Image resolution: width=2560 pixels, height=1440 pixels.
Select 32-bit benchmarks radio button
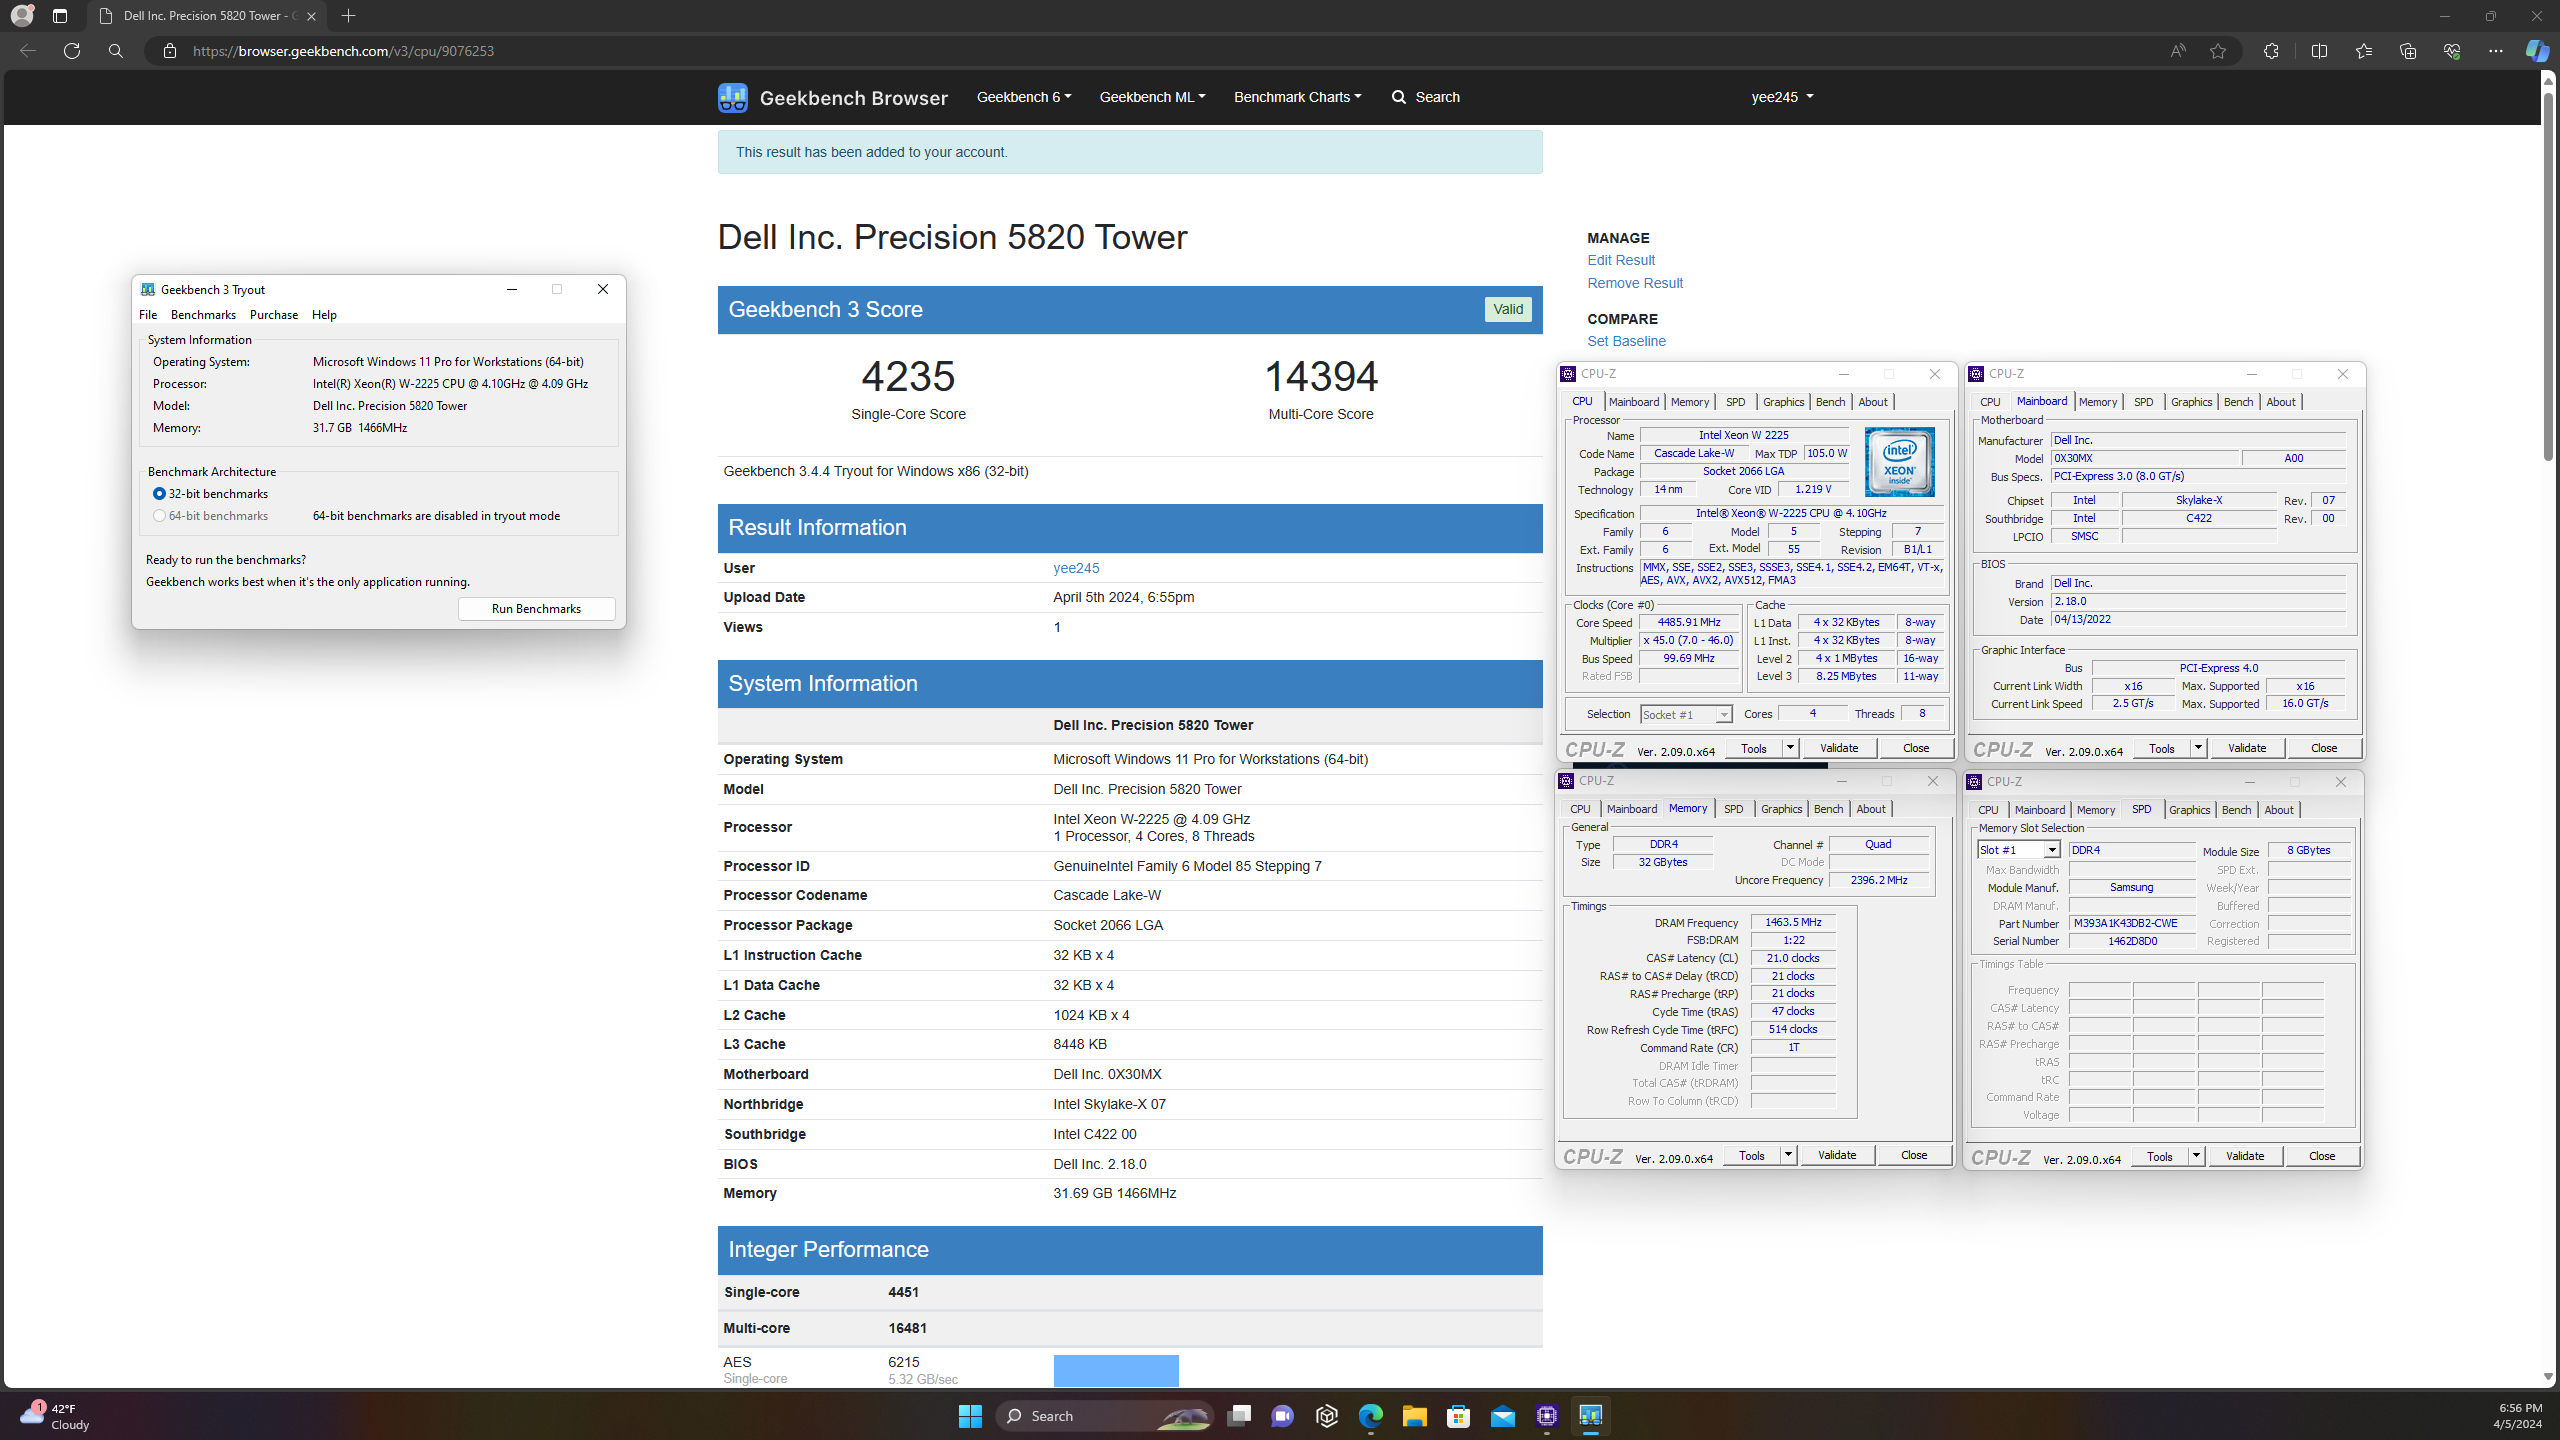[159, 494]
